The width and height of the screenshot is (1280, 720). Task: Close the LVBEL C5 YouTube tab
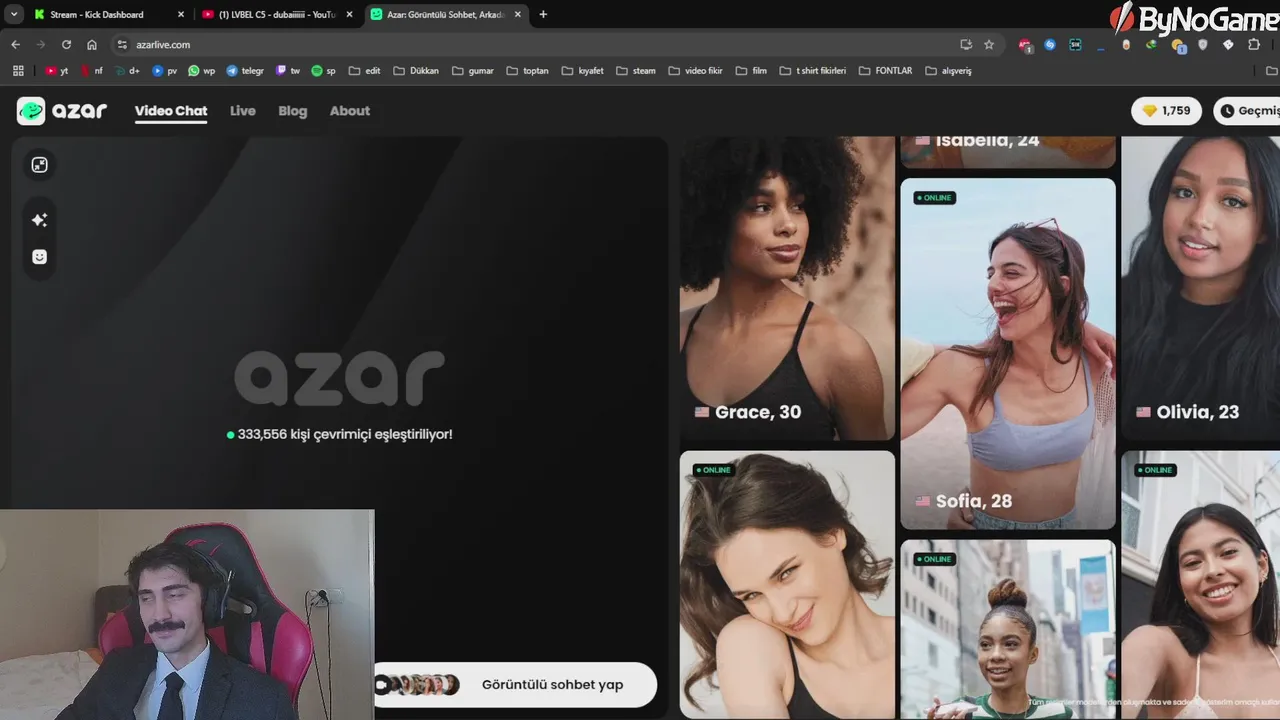[x=349, y=14]
